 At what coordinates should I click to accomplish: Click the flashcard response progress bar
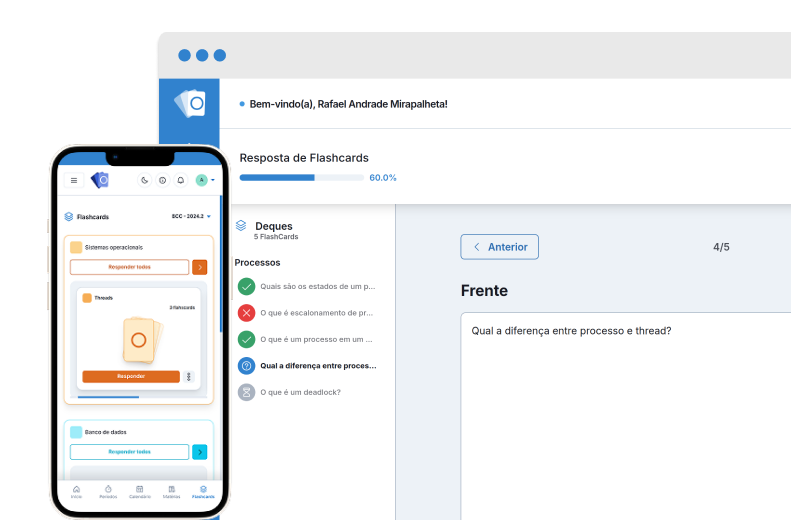301,177
